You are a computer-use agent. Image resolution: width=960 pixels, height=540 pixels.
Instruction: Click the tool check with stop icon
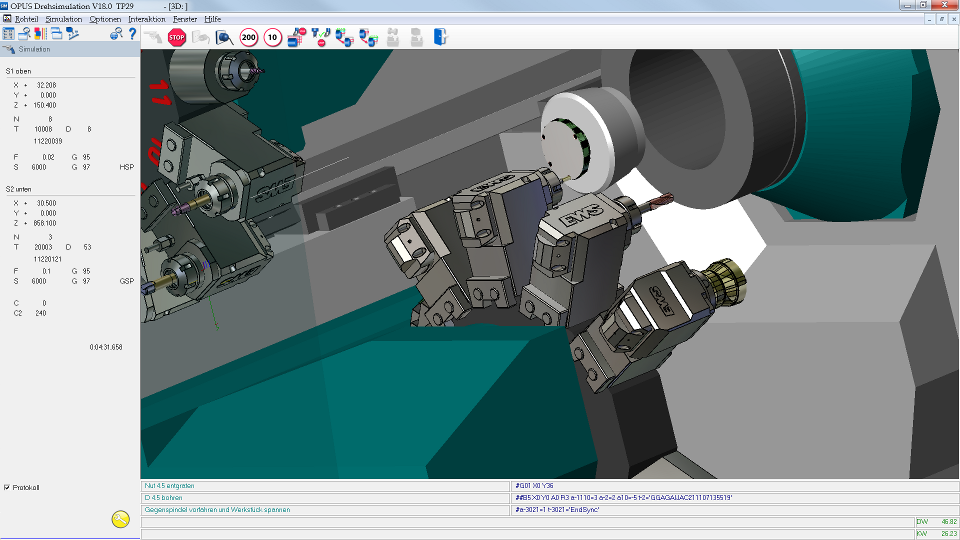[320, 37]
